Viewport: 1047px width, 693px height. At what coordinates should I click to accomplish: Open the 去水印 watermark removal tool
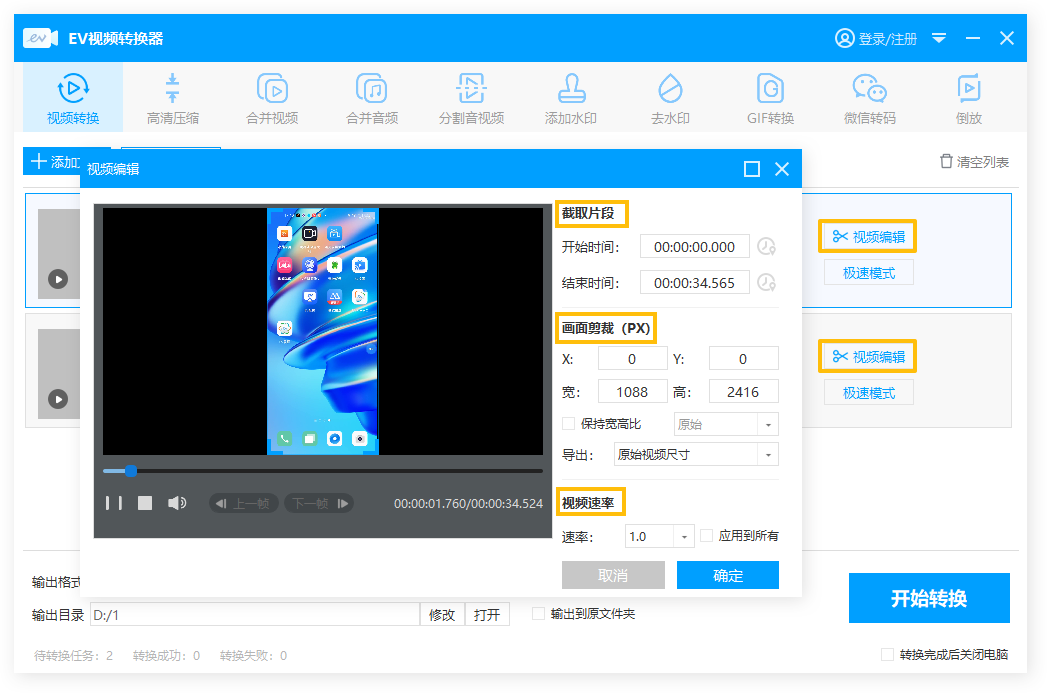pos(670,98)
